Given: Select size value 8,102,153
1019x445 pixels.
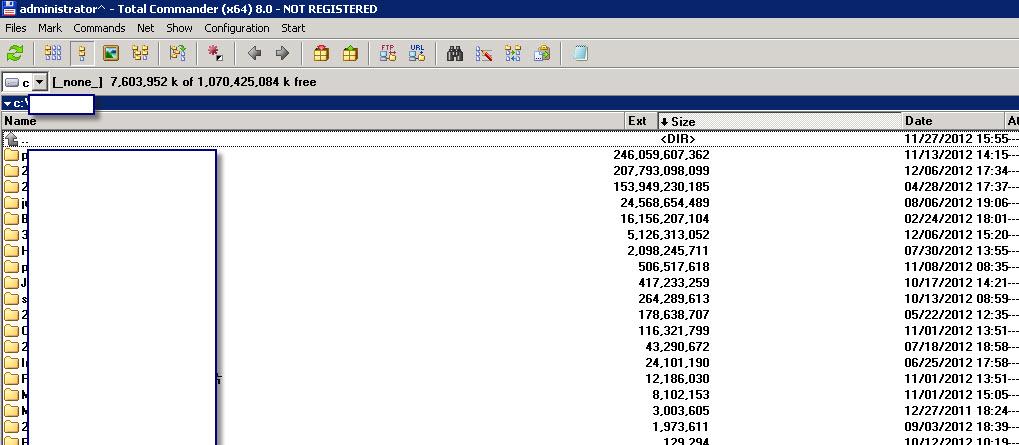Looking at the screenshot, I should pyautogui.click(x=680, y=394).
